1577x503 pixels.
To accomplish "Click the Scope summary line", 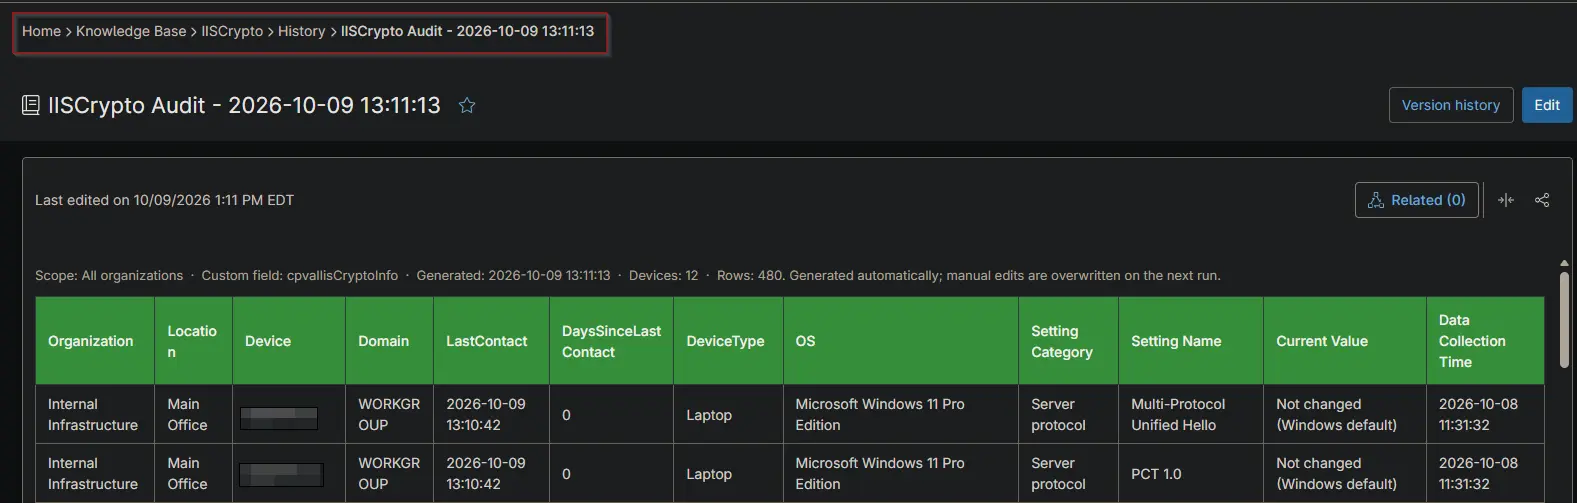I will [x=628, y=275].
